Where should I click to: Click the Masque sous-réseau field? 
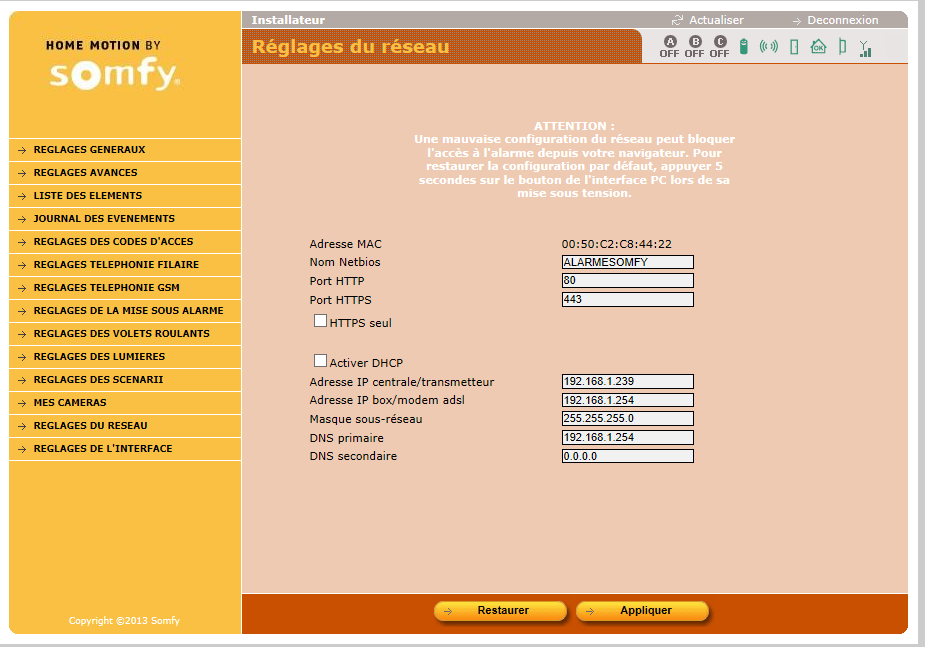(628, 418)
